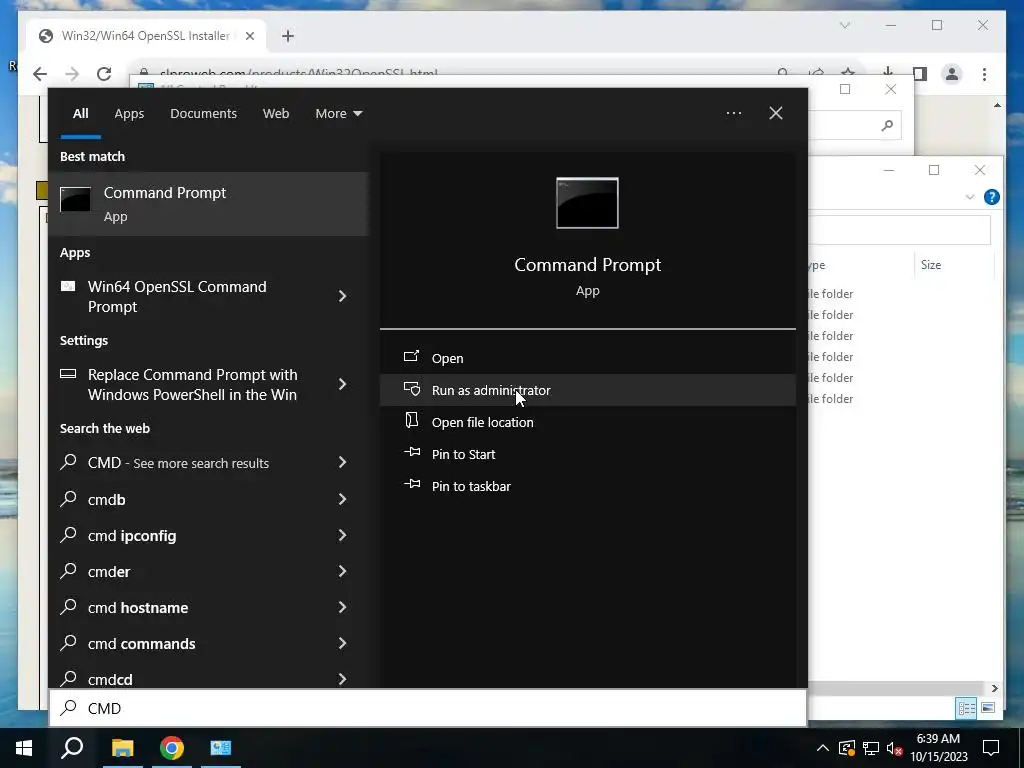The width and height of the screenshot is (1024, 768).
Task: Open CMD see more search results
Action: click(178, 463)
